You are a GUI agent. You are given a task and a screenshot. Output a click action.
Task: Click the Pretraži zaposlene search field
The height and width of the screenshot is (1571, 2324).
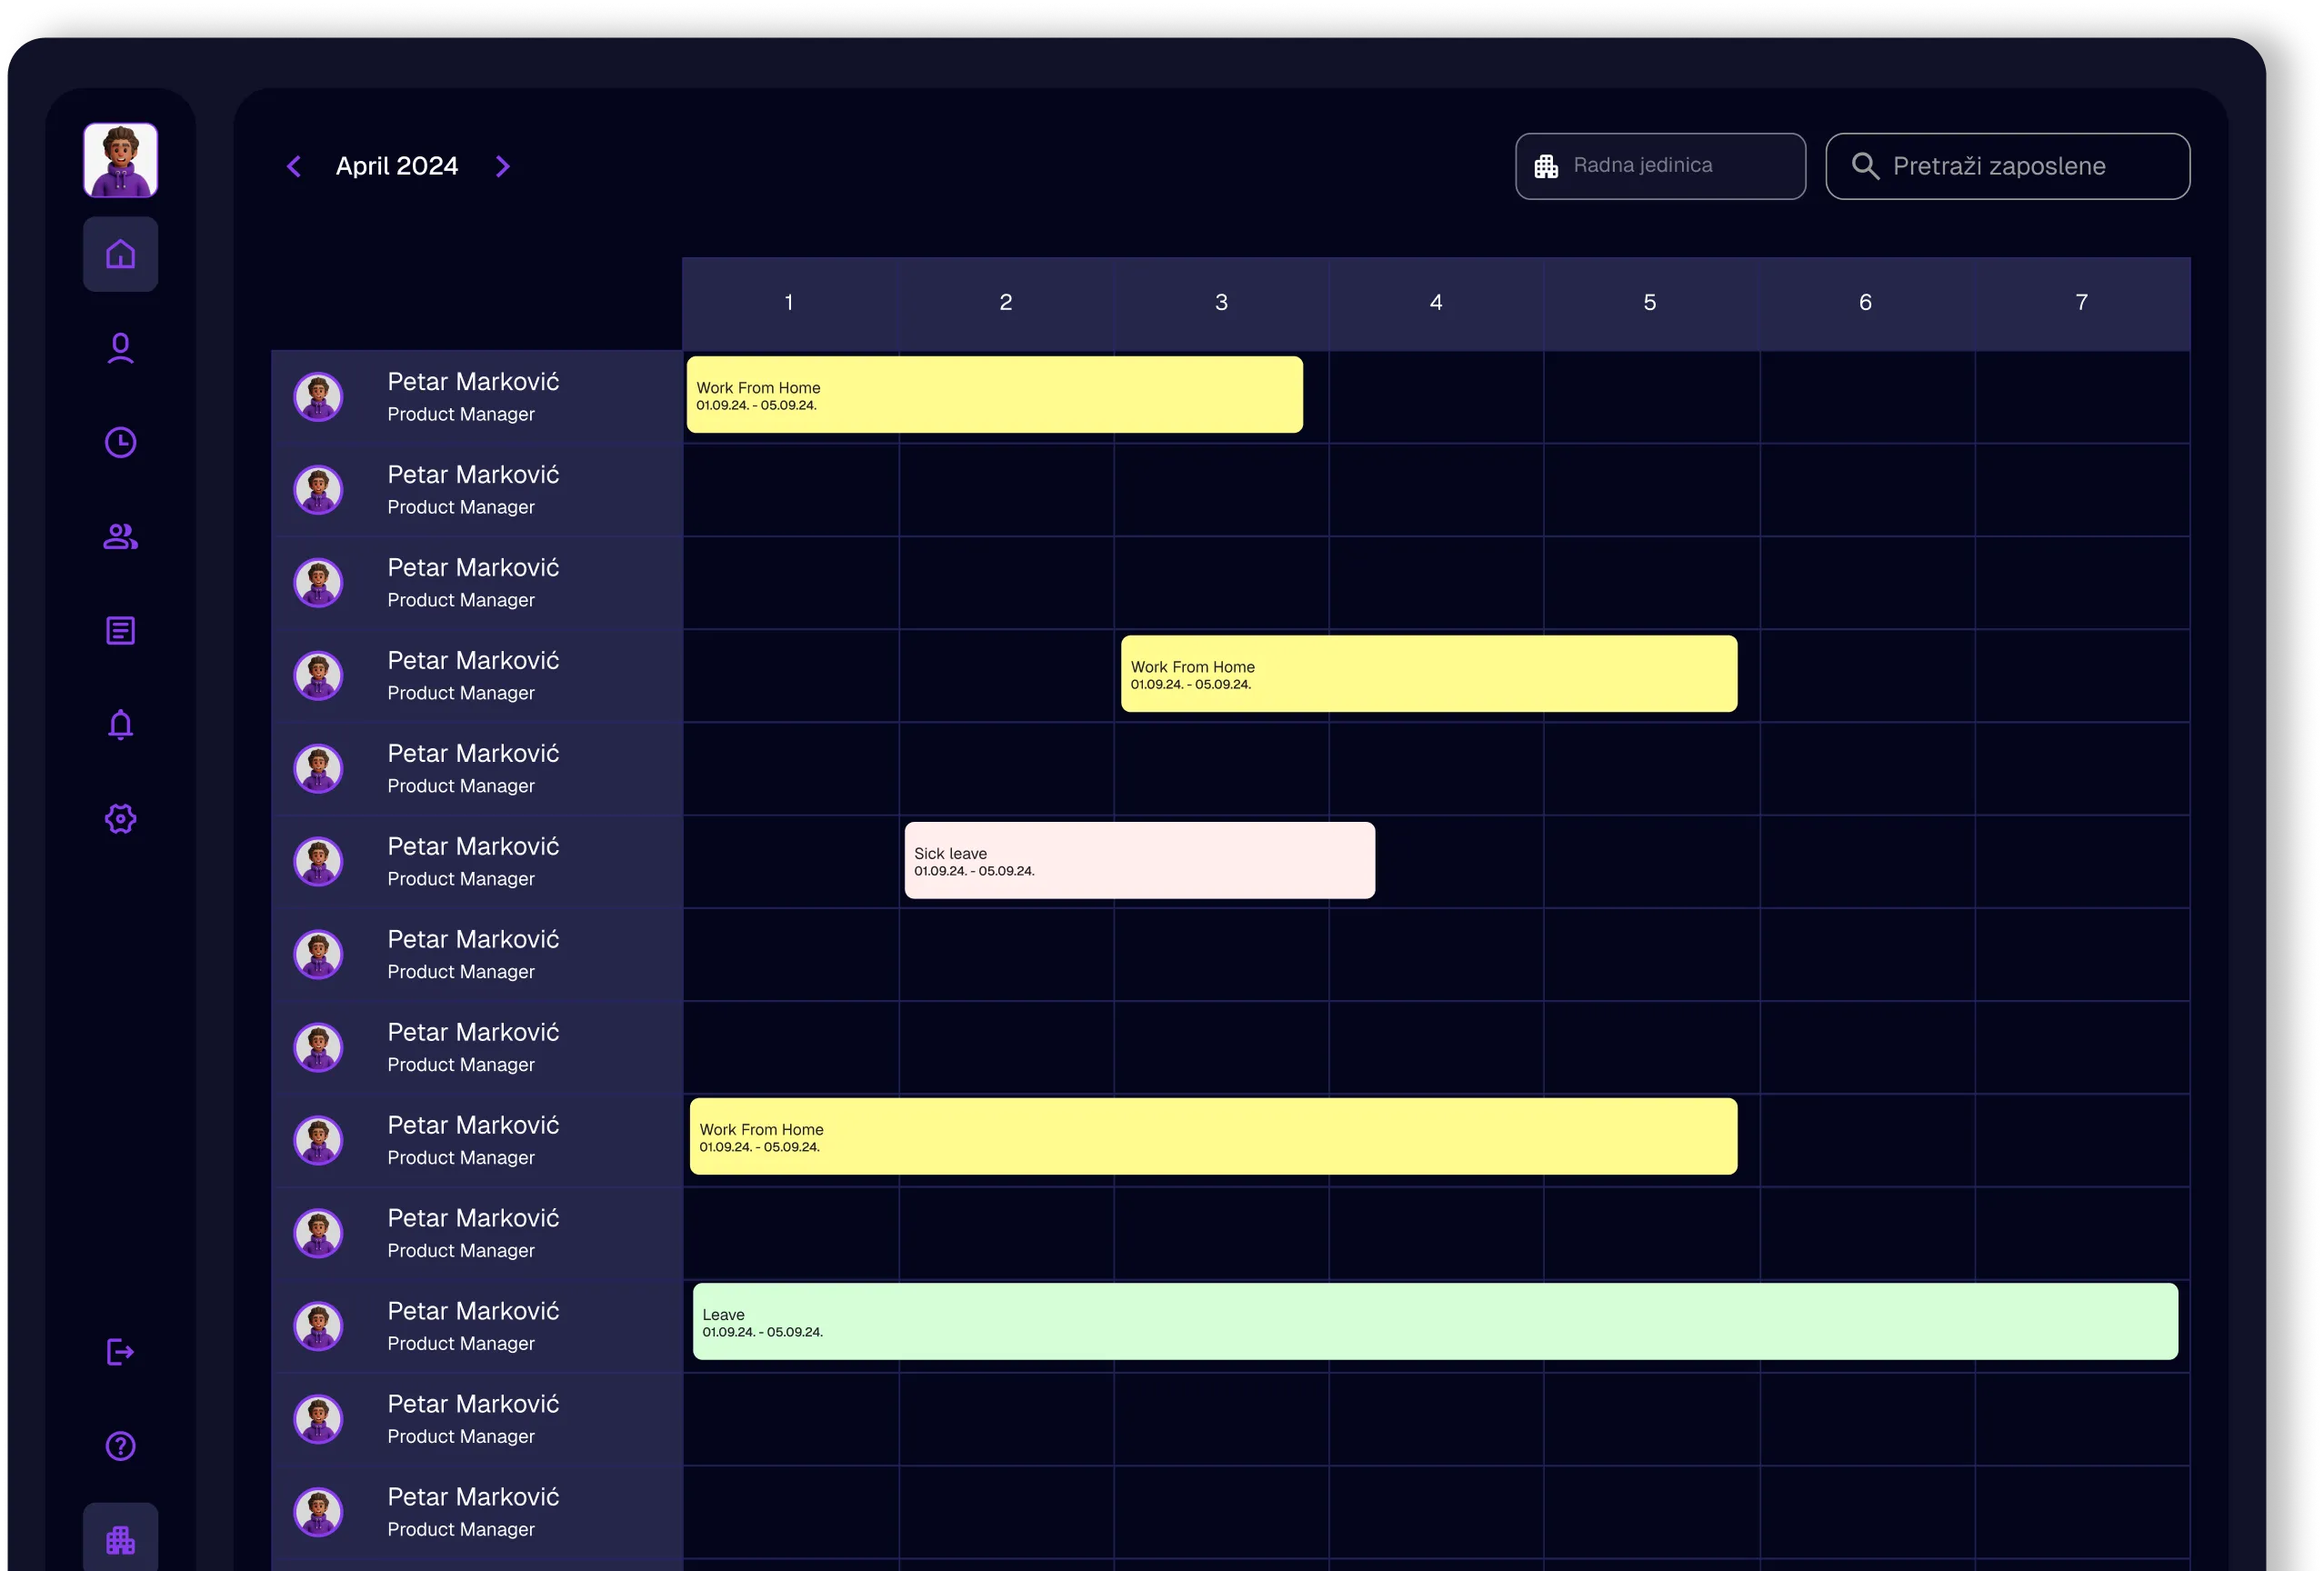click(x=2008, y=166)
